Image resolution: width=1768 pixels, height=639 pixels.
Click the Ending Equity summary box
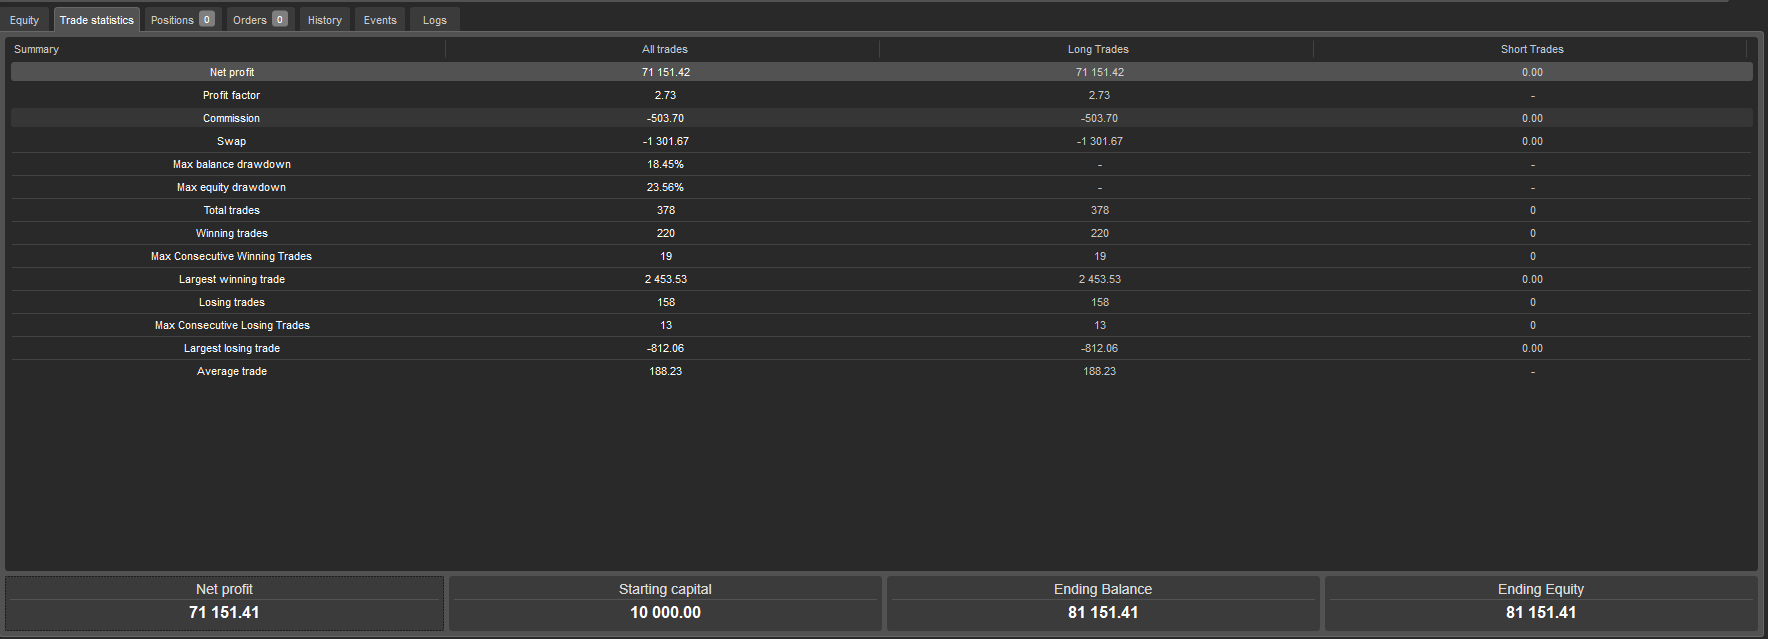pyautogui.click(x=1540, y=603)
